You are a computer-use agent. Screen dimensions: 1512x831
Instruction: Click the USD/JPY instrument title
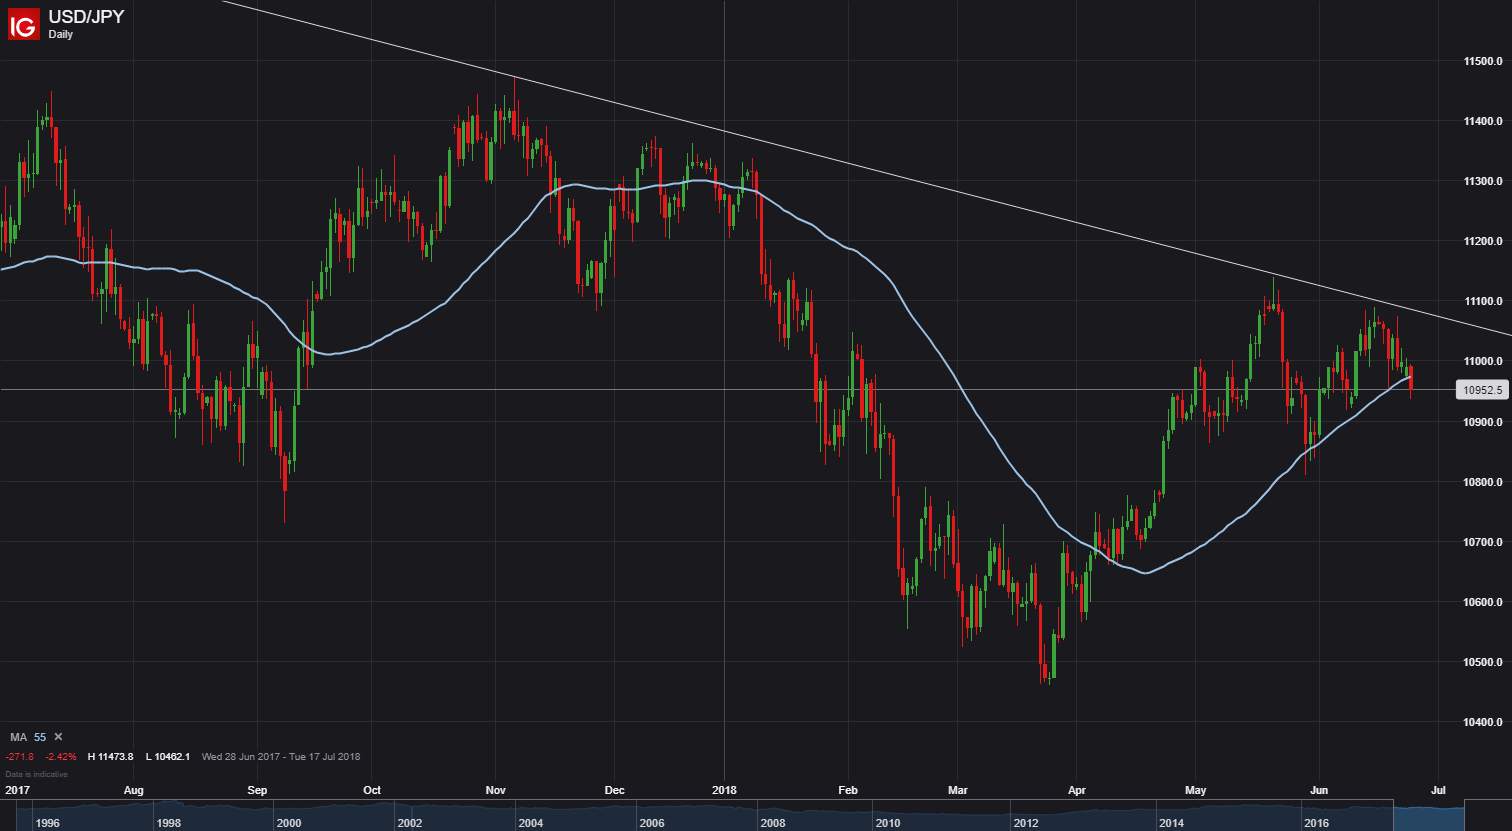coord(86,16)
